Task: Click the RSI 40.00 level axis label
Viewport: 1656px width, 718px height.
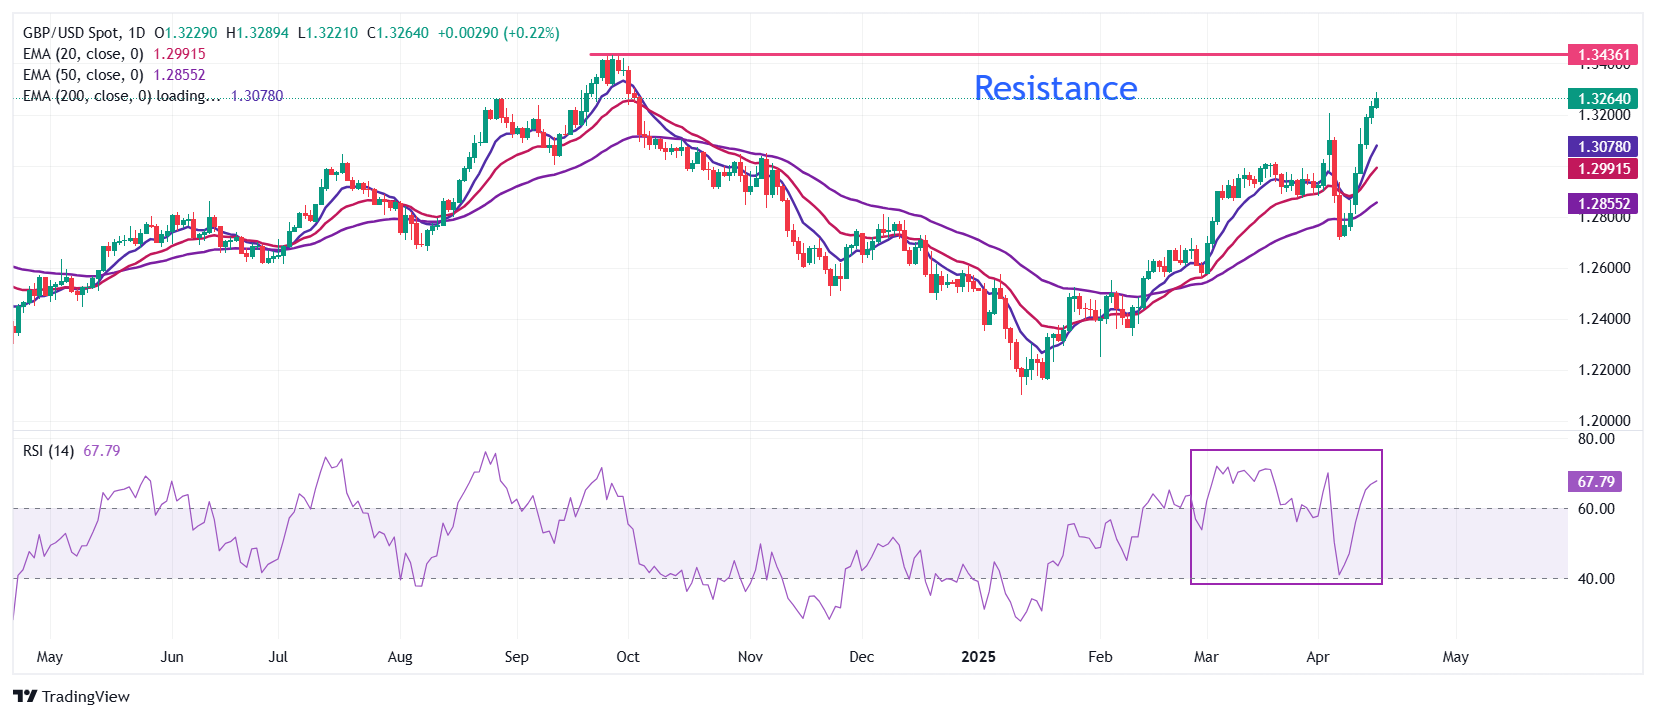Action: 1596,579
